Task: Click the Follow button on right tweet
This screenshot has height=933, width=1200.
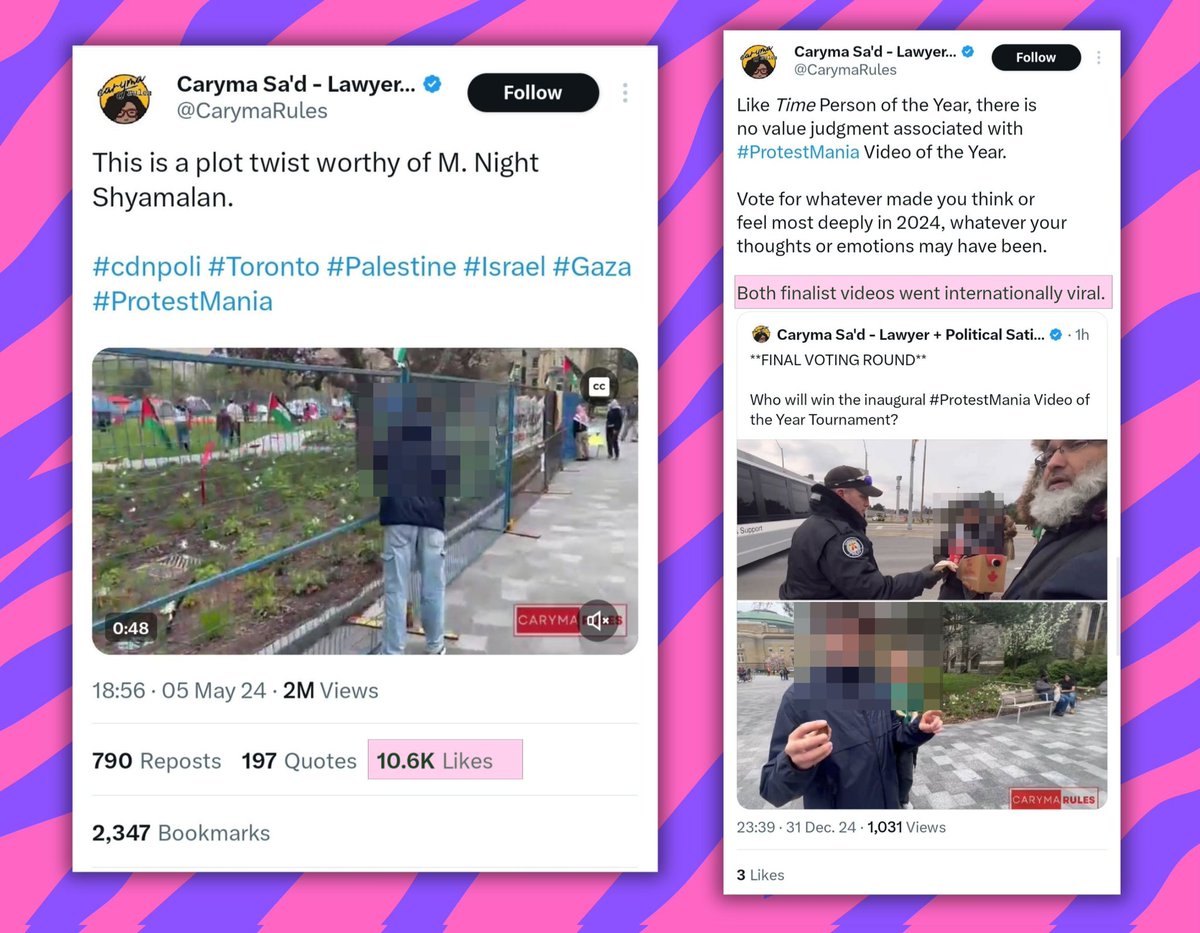Action: tap(1036, 58)
